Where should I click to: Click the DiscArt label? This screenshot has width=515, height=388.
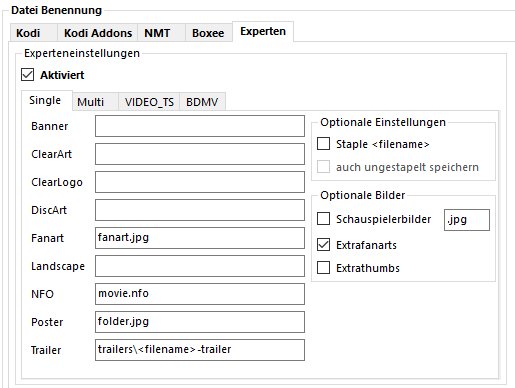point(49,210)
